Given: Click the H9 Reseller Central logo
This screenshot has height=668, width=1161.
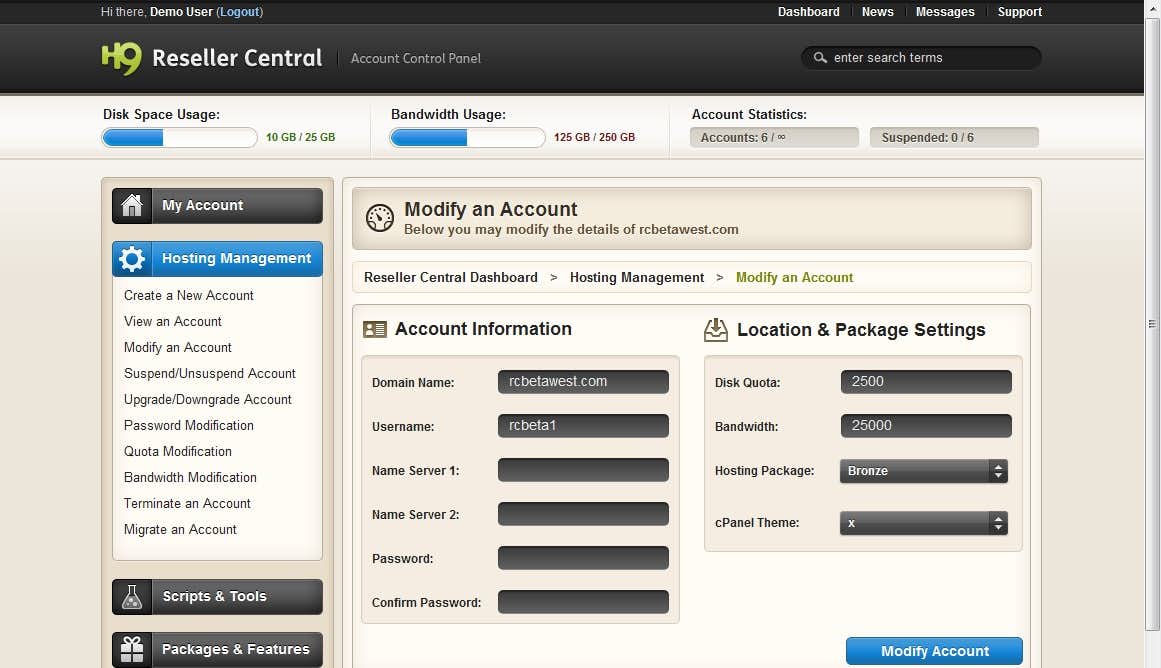Looking at the screenshot, I should 211,58.
